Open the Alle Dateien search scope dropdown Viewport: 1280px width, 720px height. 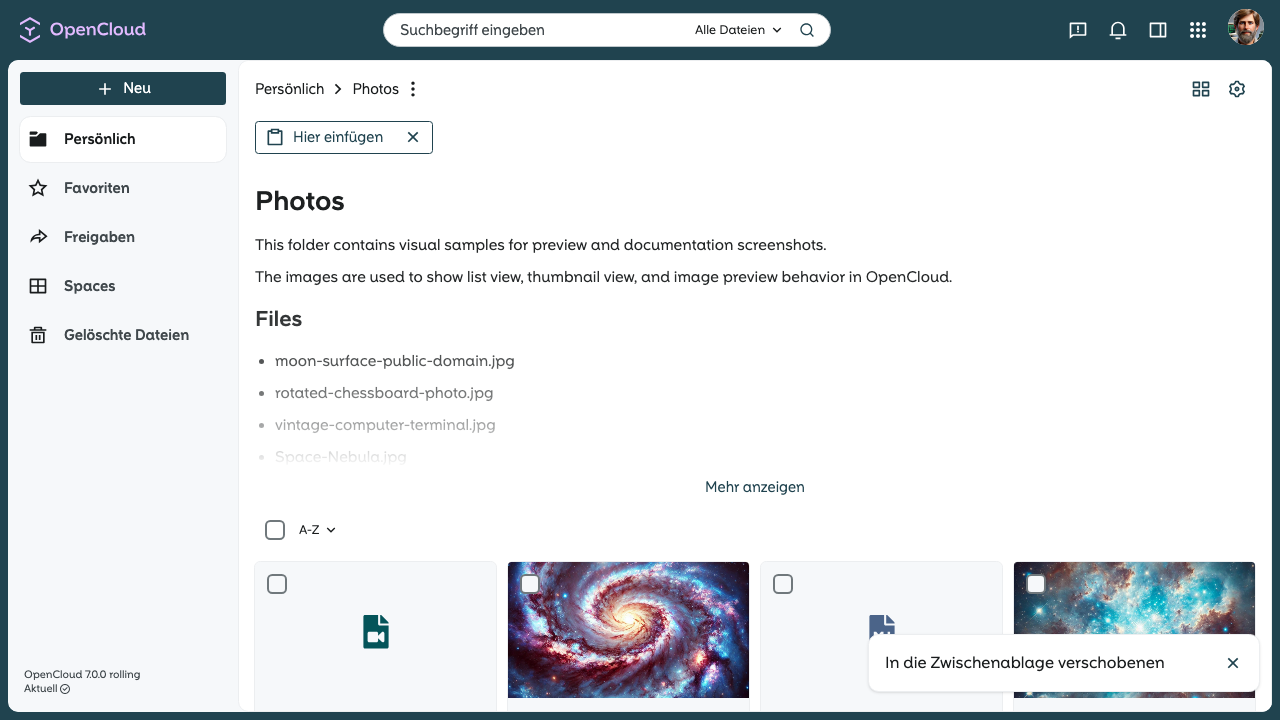pos(738,30)
